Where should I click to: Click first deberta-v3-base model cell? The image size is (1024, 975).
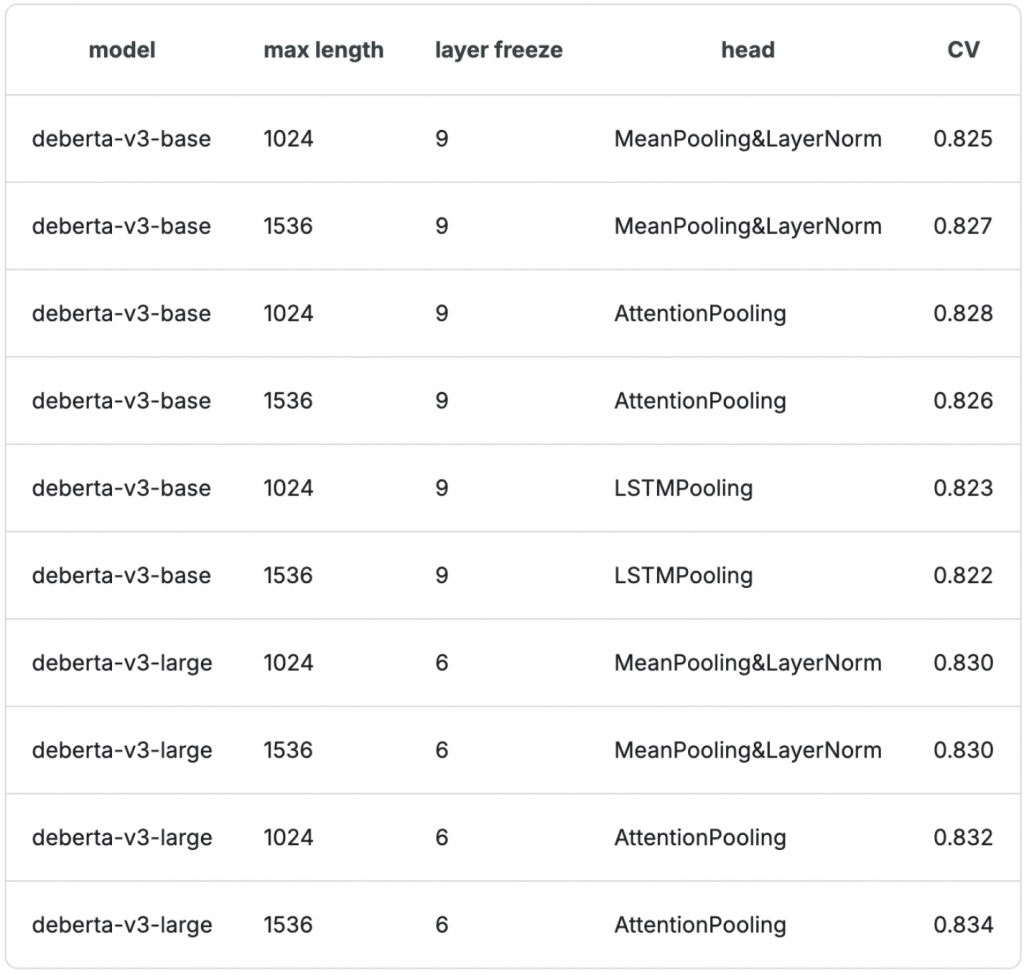coord(121,138)
